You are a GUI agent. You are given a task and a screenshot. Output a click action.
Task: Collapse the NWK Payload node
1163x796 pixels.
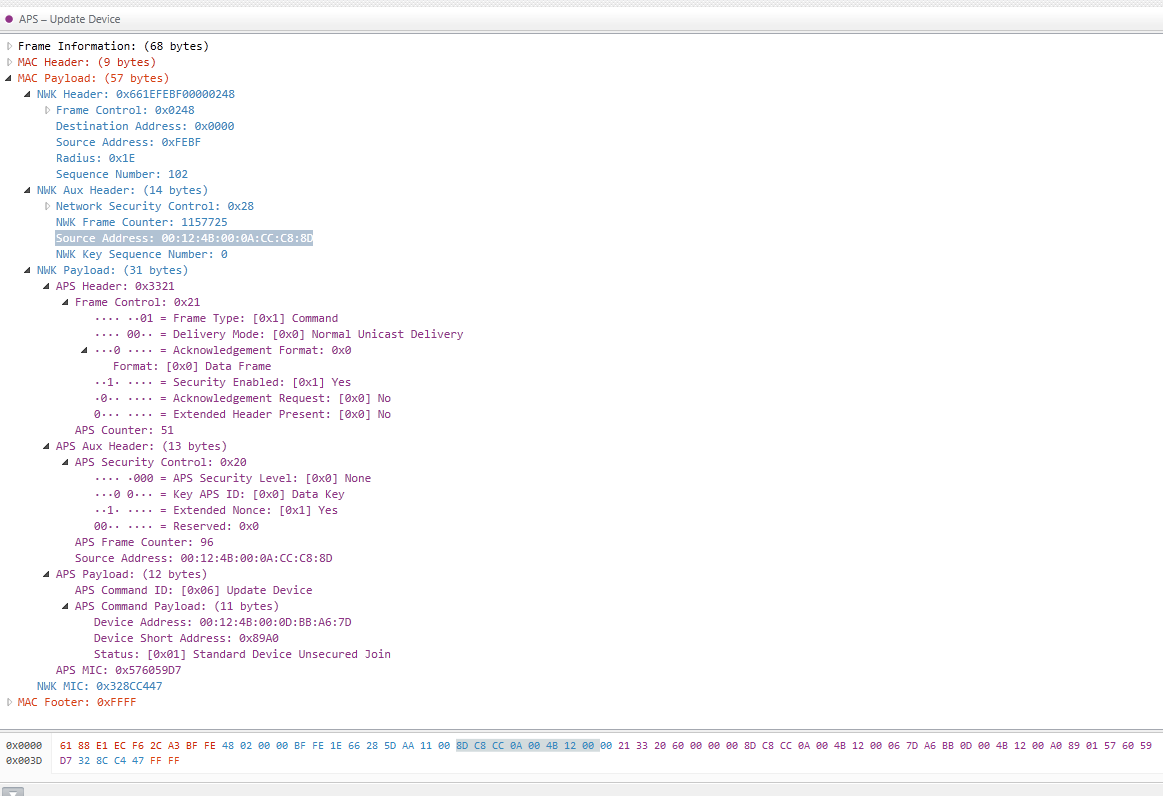pyautogui.click(x=27, y=270)
